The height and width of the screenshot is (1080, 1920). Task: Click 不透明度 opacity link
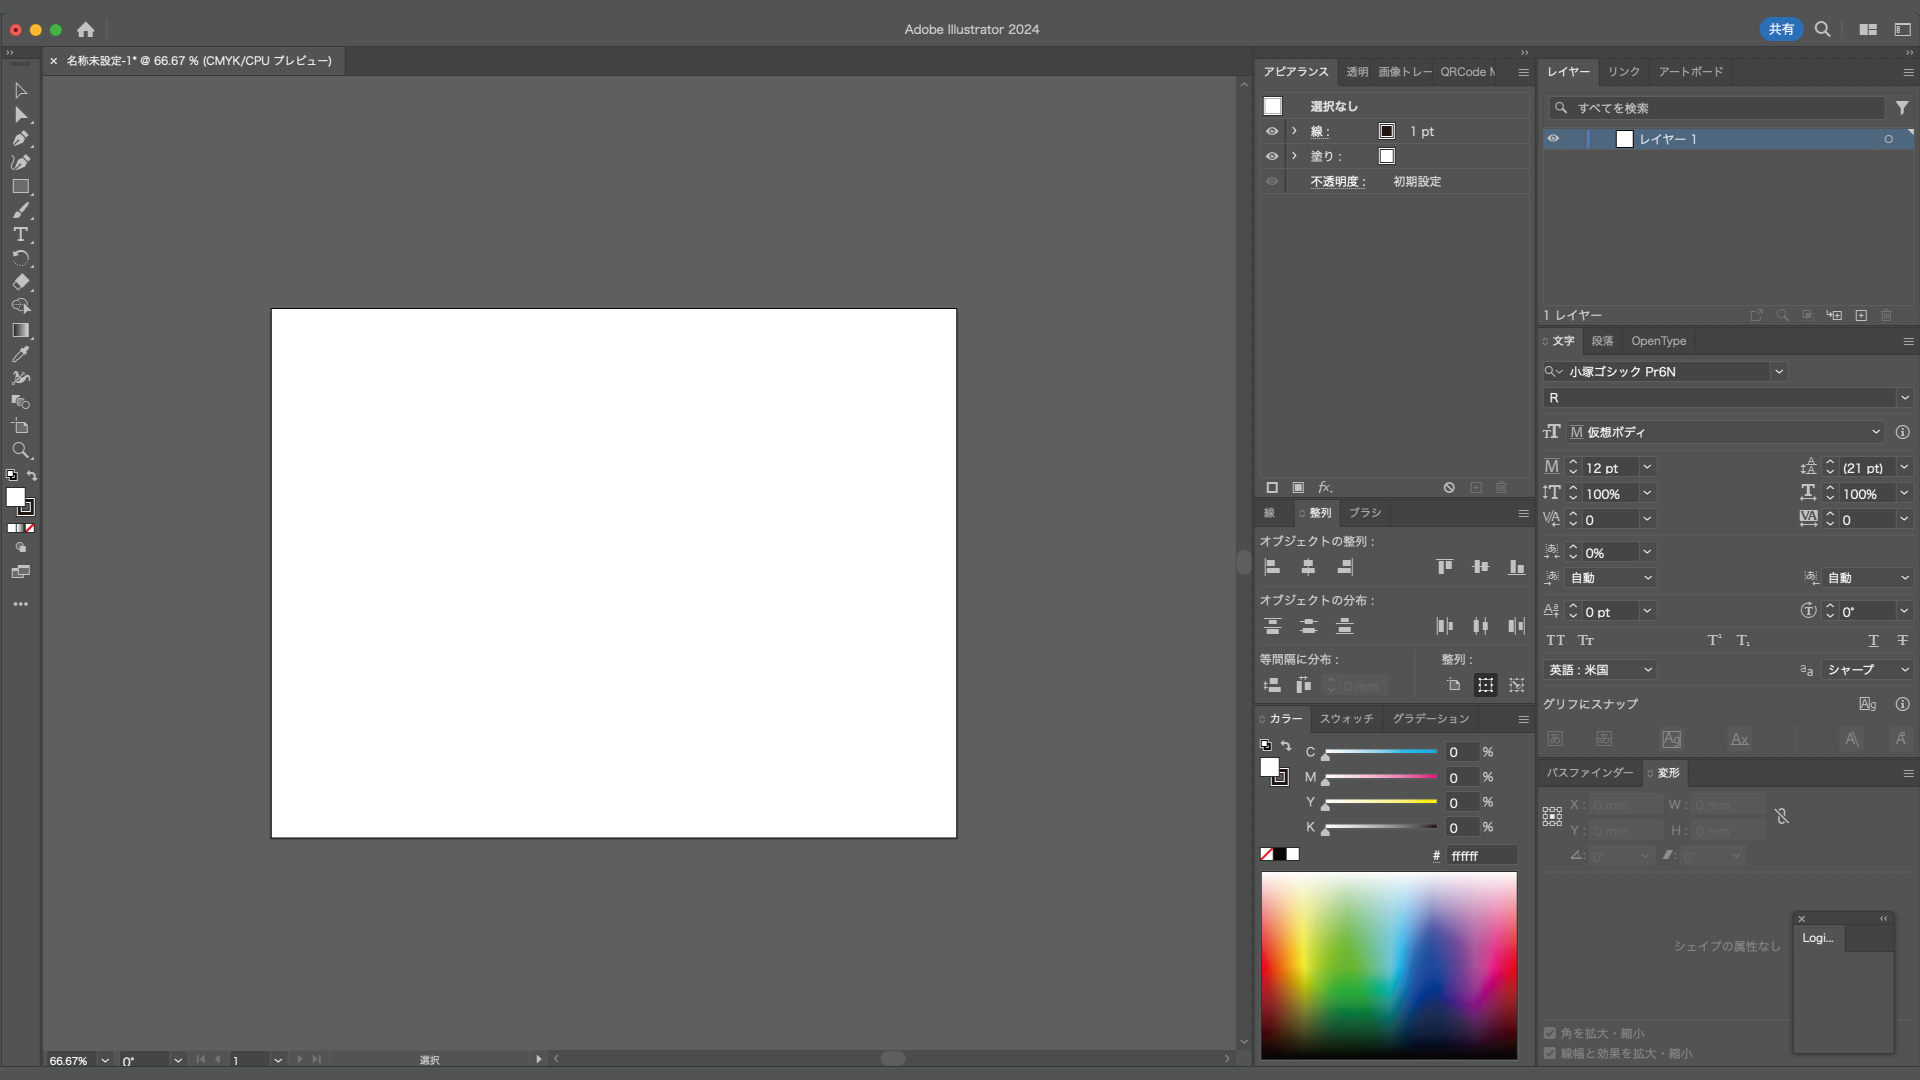1337,181
